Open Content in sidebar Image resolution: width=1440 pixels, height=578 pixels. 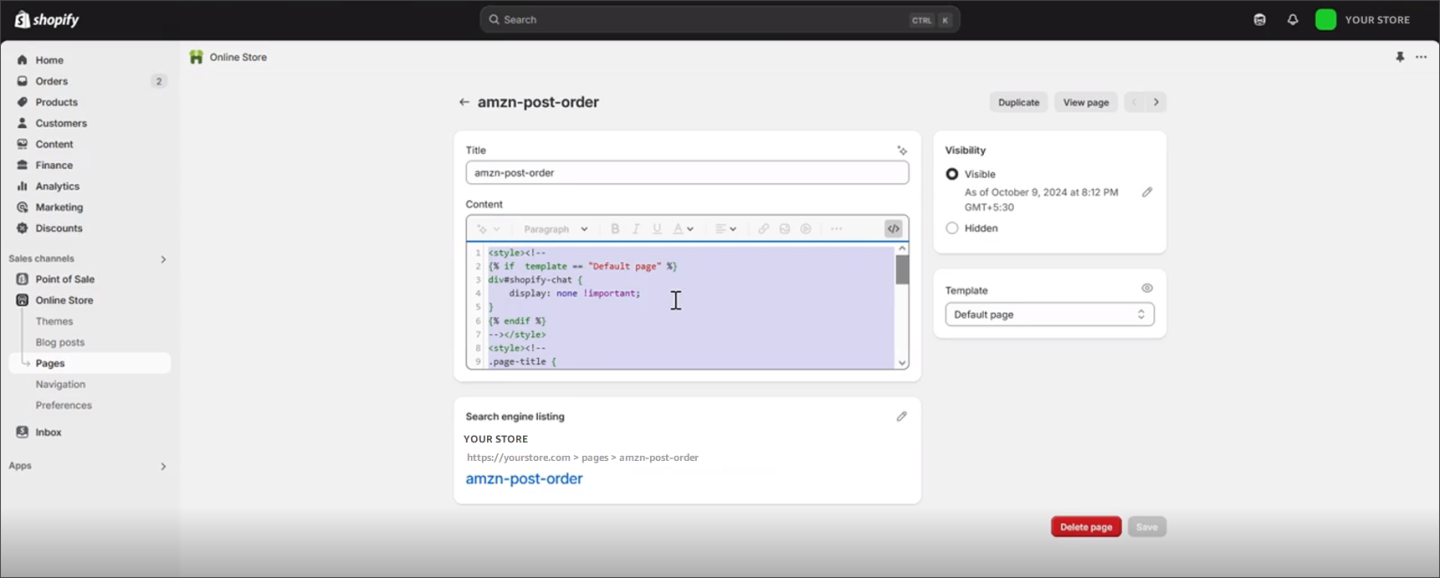tap(54, 144)
